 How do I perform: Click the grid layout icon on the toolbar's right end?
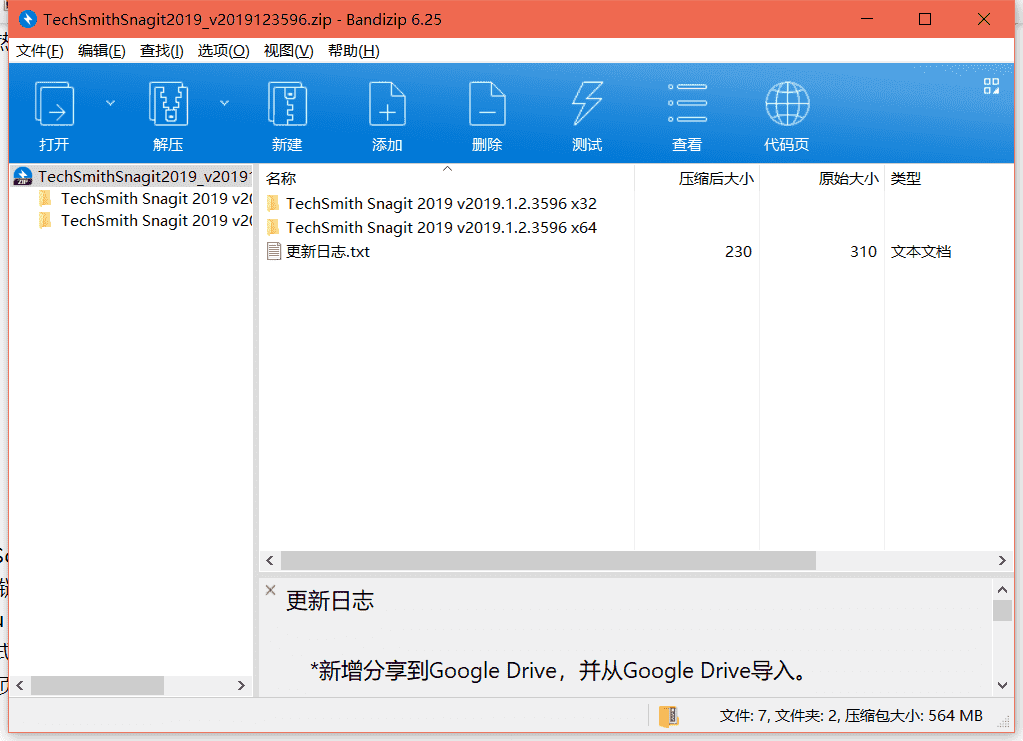991,86
